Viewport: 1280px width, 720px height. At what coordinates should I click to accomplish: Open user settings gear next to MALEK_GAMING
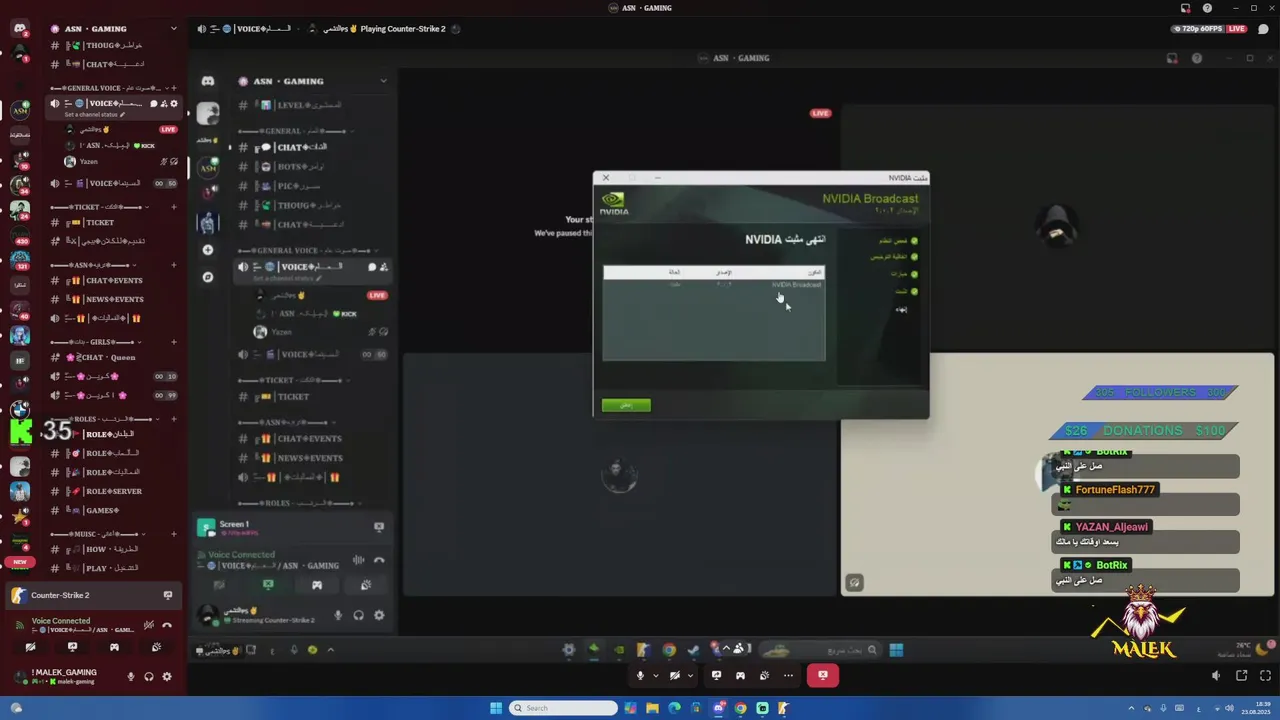click(167, 676)
